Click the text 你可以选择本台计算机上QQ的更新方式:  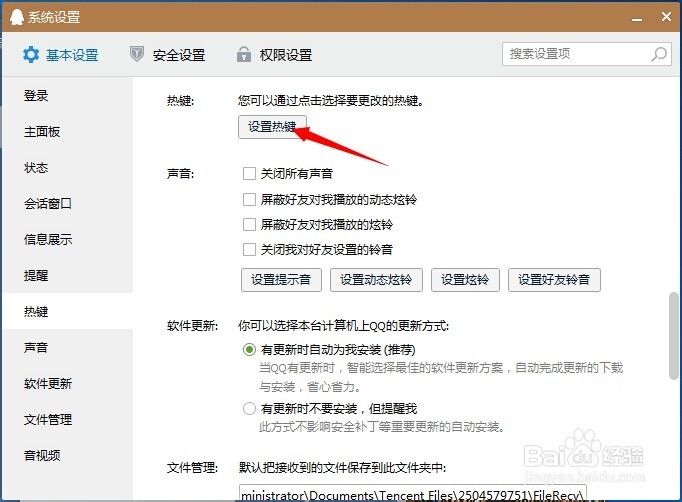(344, 325)
